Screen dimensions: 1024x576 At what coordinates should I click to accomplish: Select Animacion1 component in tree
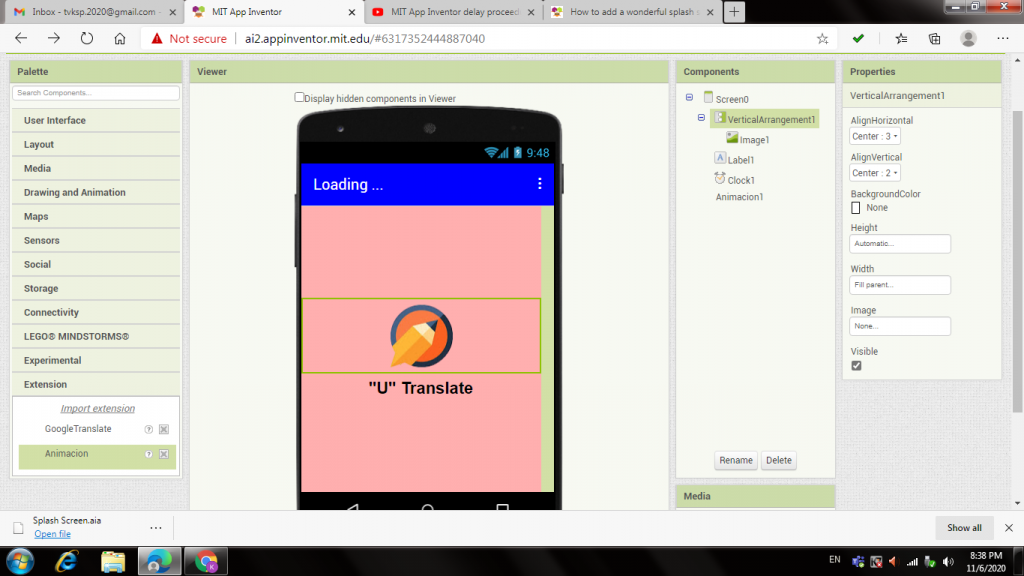[x=739, y=197]
